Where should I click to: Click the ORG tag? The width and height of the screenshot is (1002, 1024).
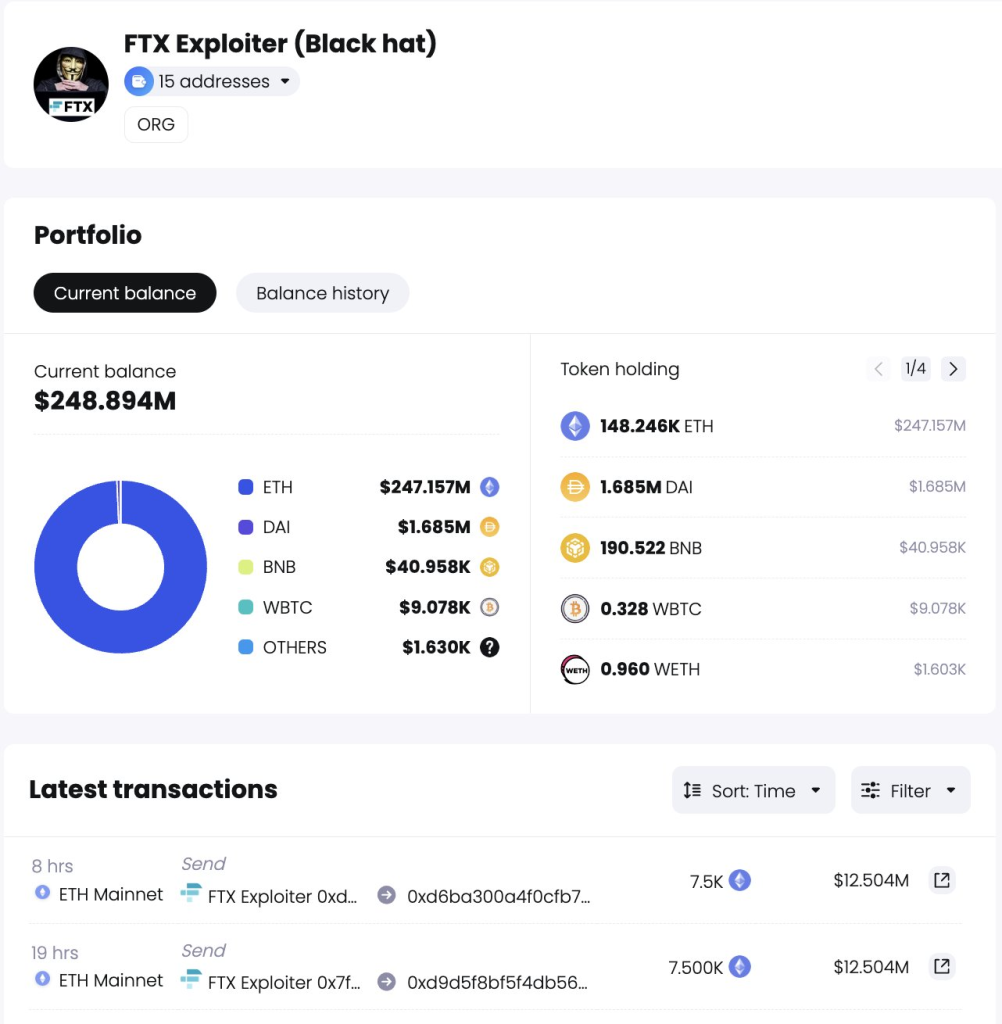click(156, 124)
